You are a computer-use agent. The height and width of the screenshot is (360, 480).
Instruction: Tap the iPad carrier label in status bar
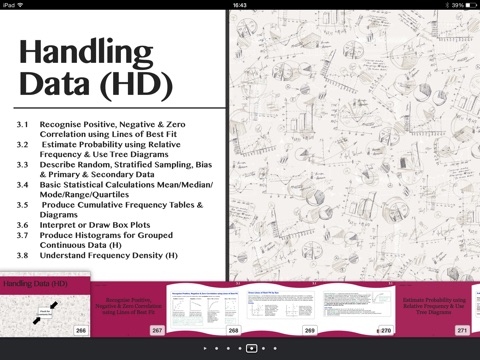coord(9,5)
